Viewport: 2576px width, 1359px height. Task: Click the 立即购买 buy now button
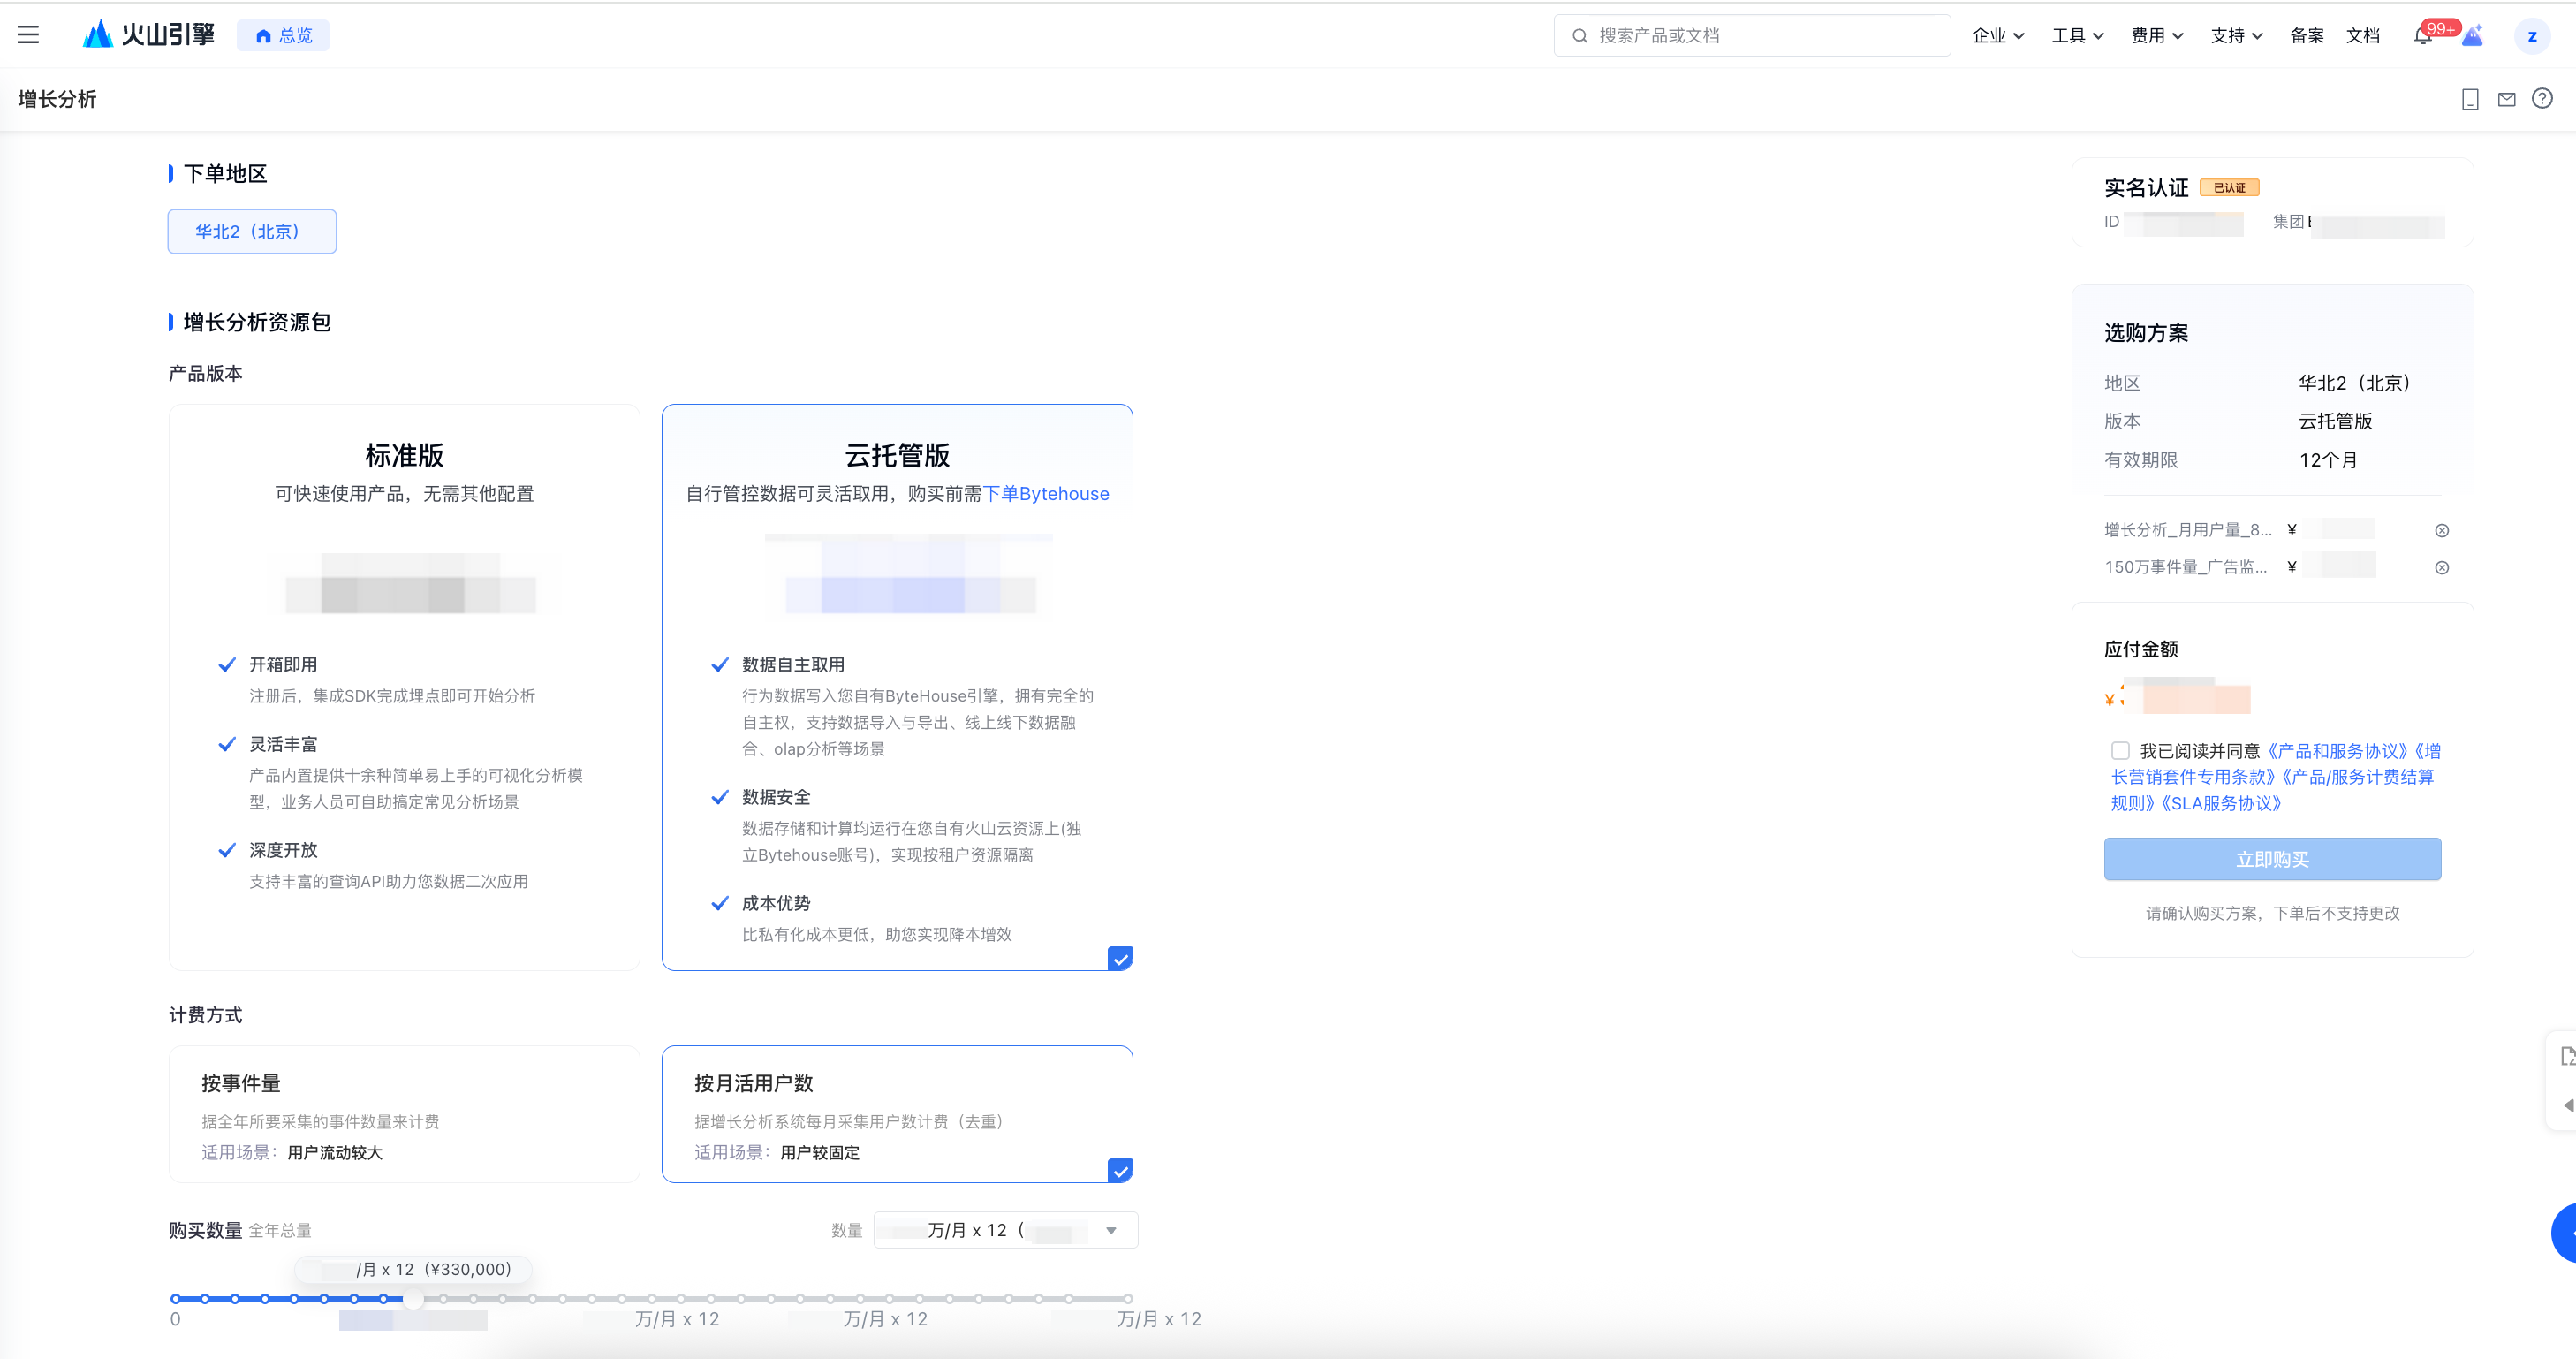2272,859
